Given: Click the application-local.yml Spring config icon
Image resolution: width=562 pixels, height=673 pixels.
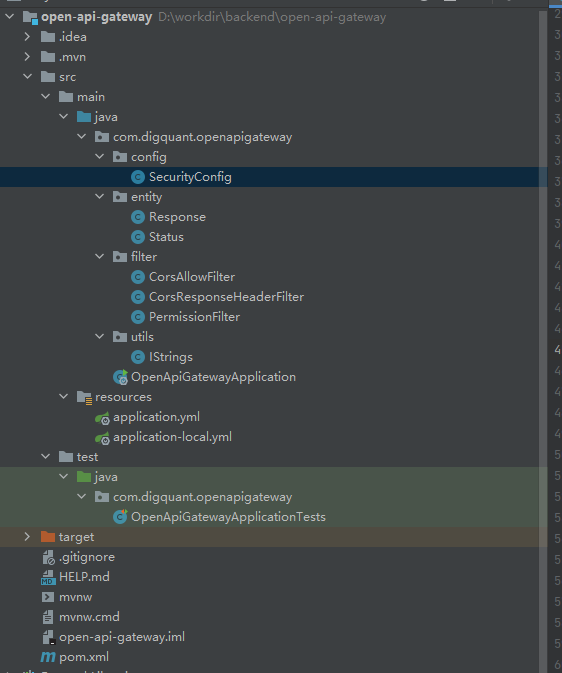Looking at the screenshot, I should click(102, 438).
